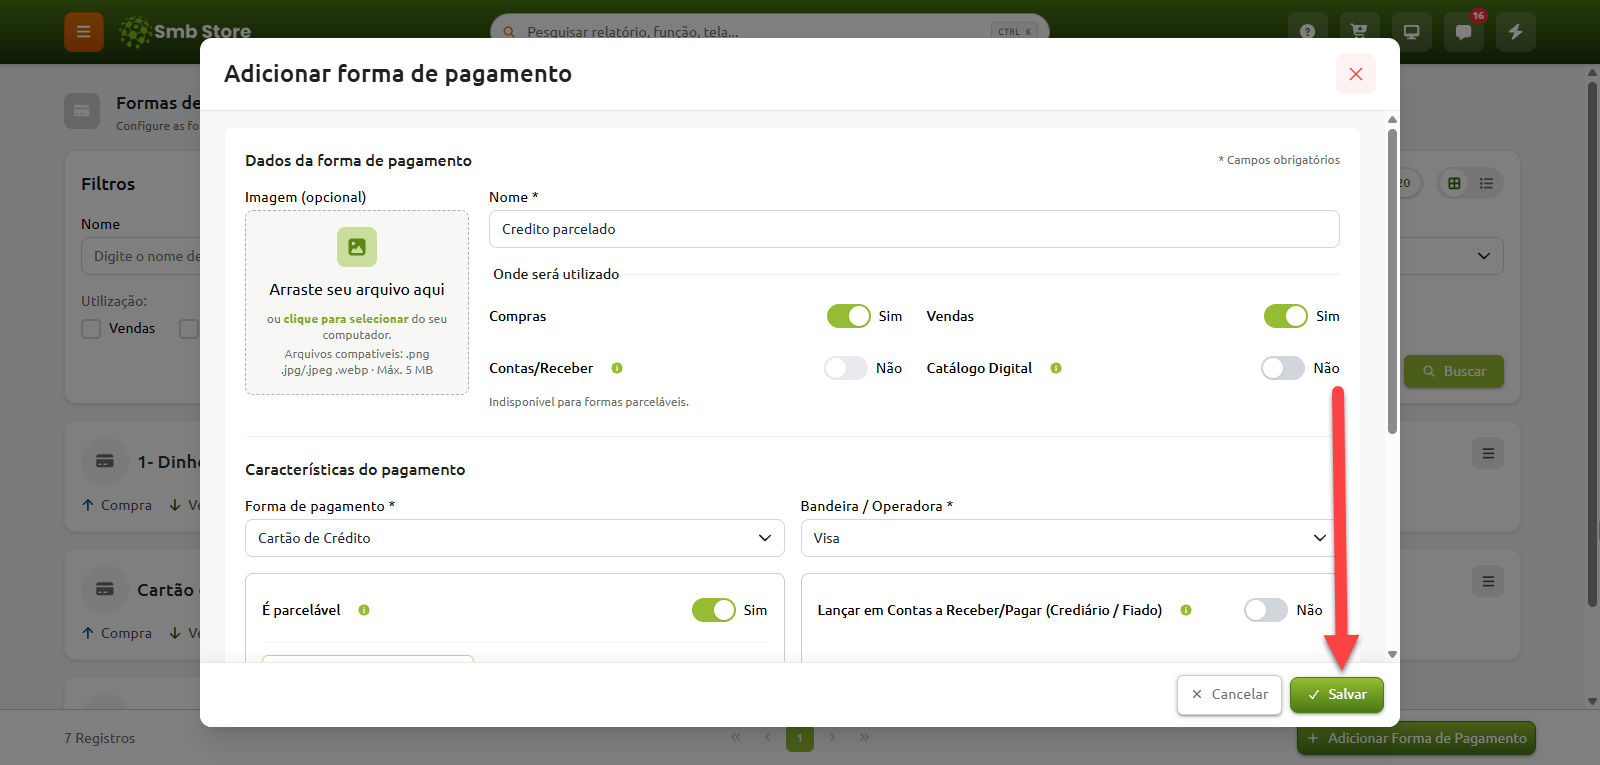
Task: Click info icon next to Contas/Receber
Action: click(617, 368)
